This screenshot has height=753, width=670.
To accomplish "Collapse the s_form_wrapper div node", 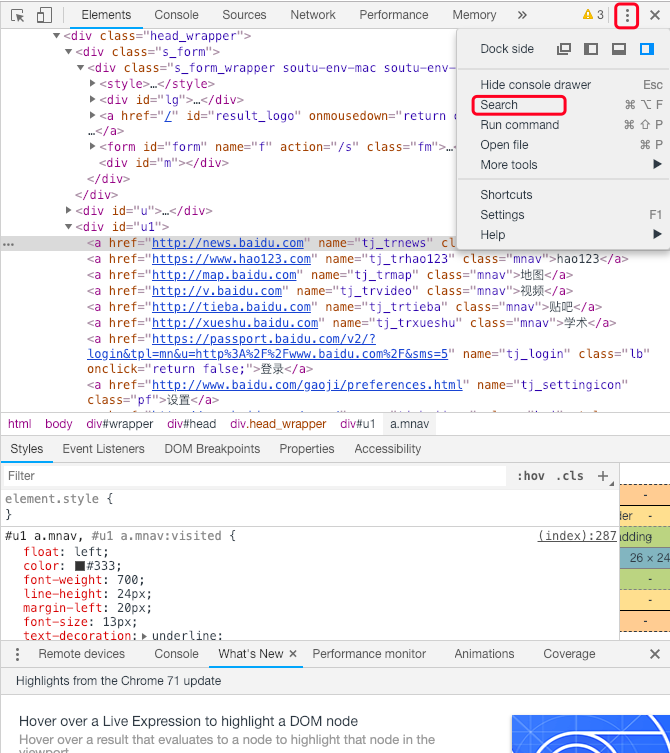I will coord(81,68).
